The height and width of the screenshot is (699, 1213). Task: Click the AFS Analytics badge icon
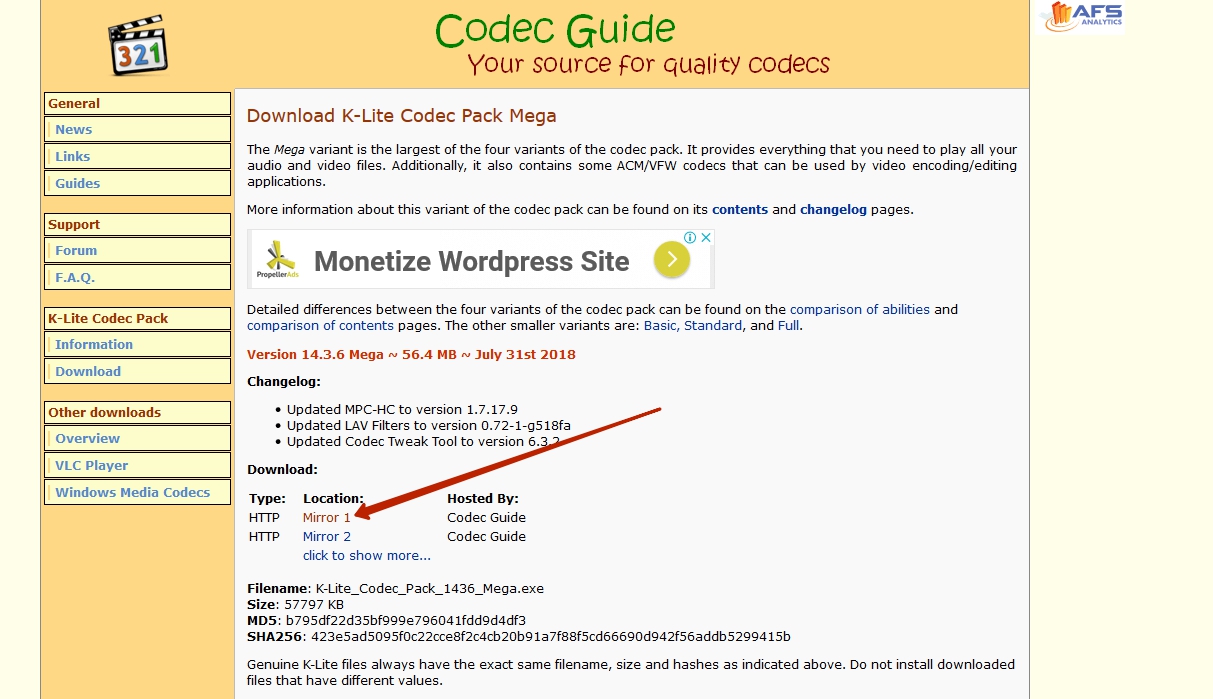pos(1082,17)
